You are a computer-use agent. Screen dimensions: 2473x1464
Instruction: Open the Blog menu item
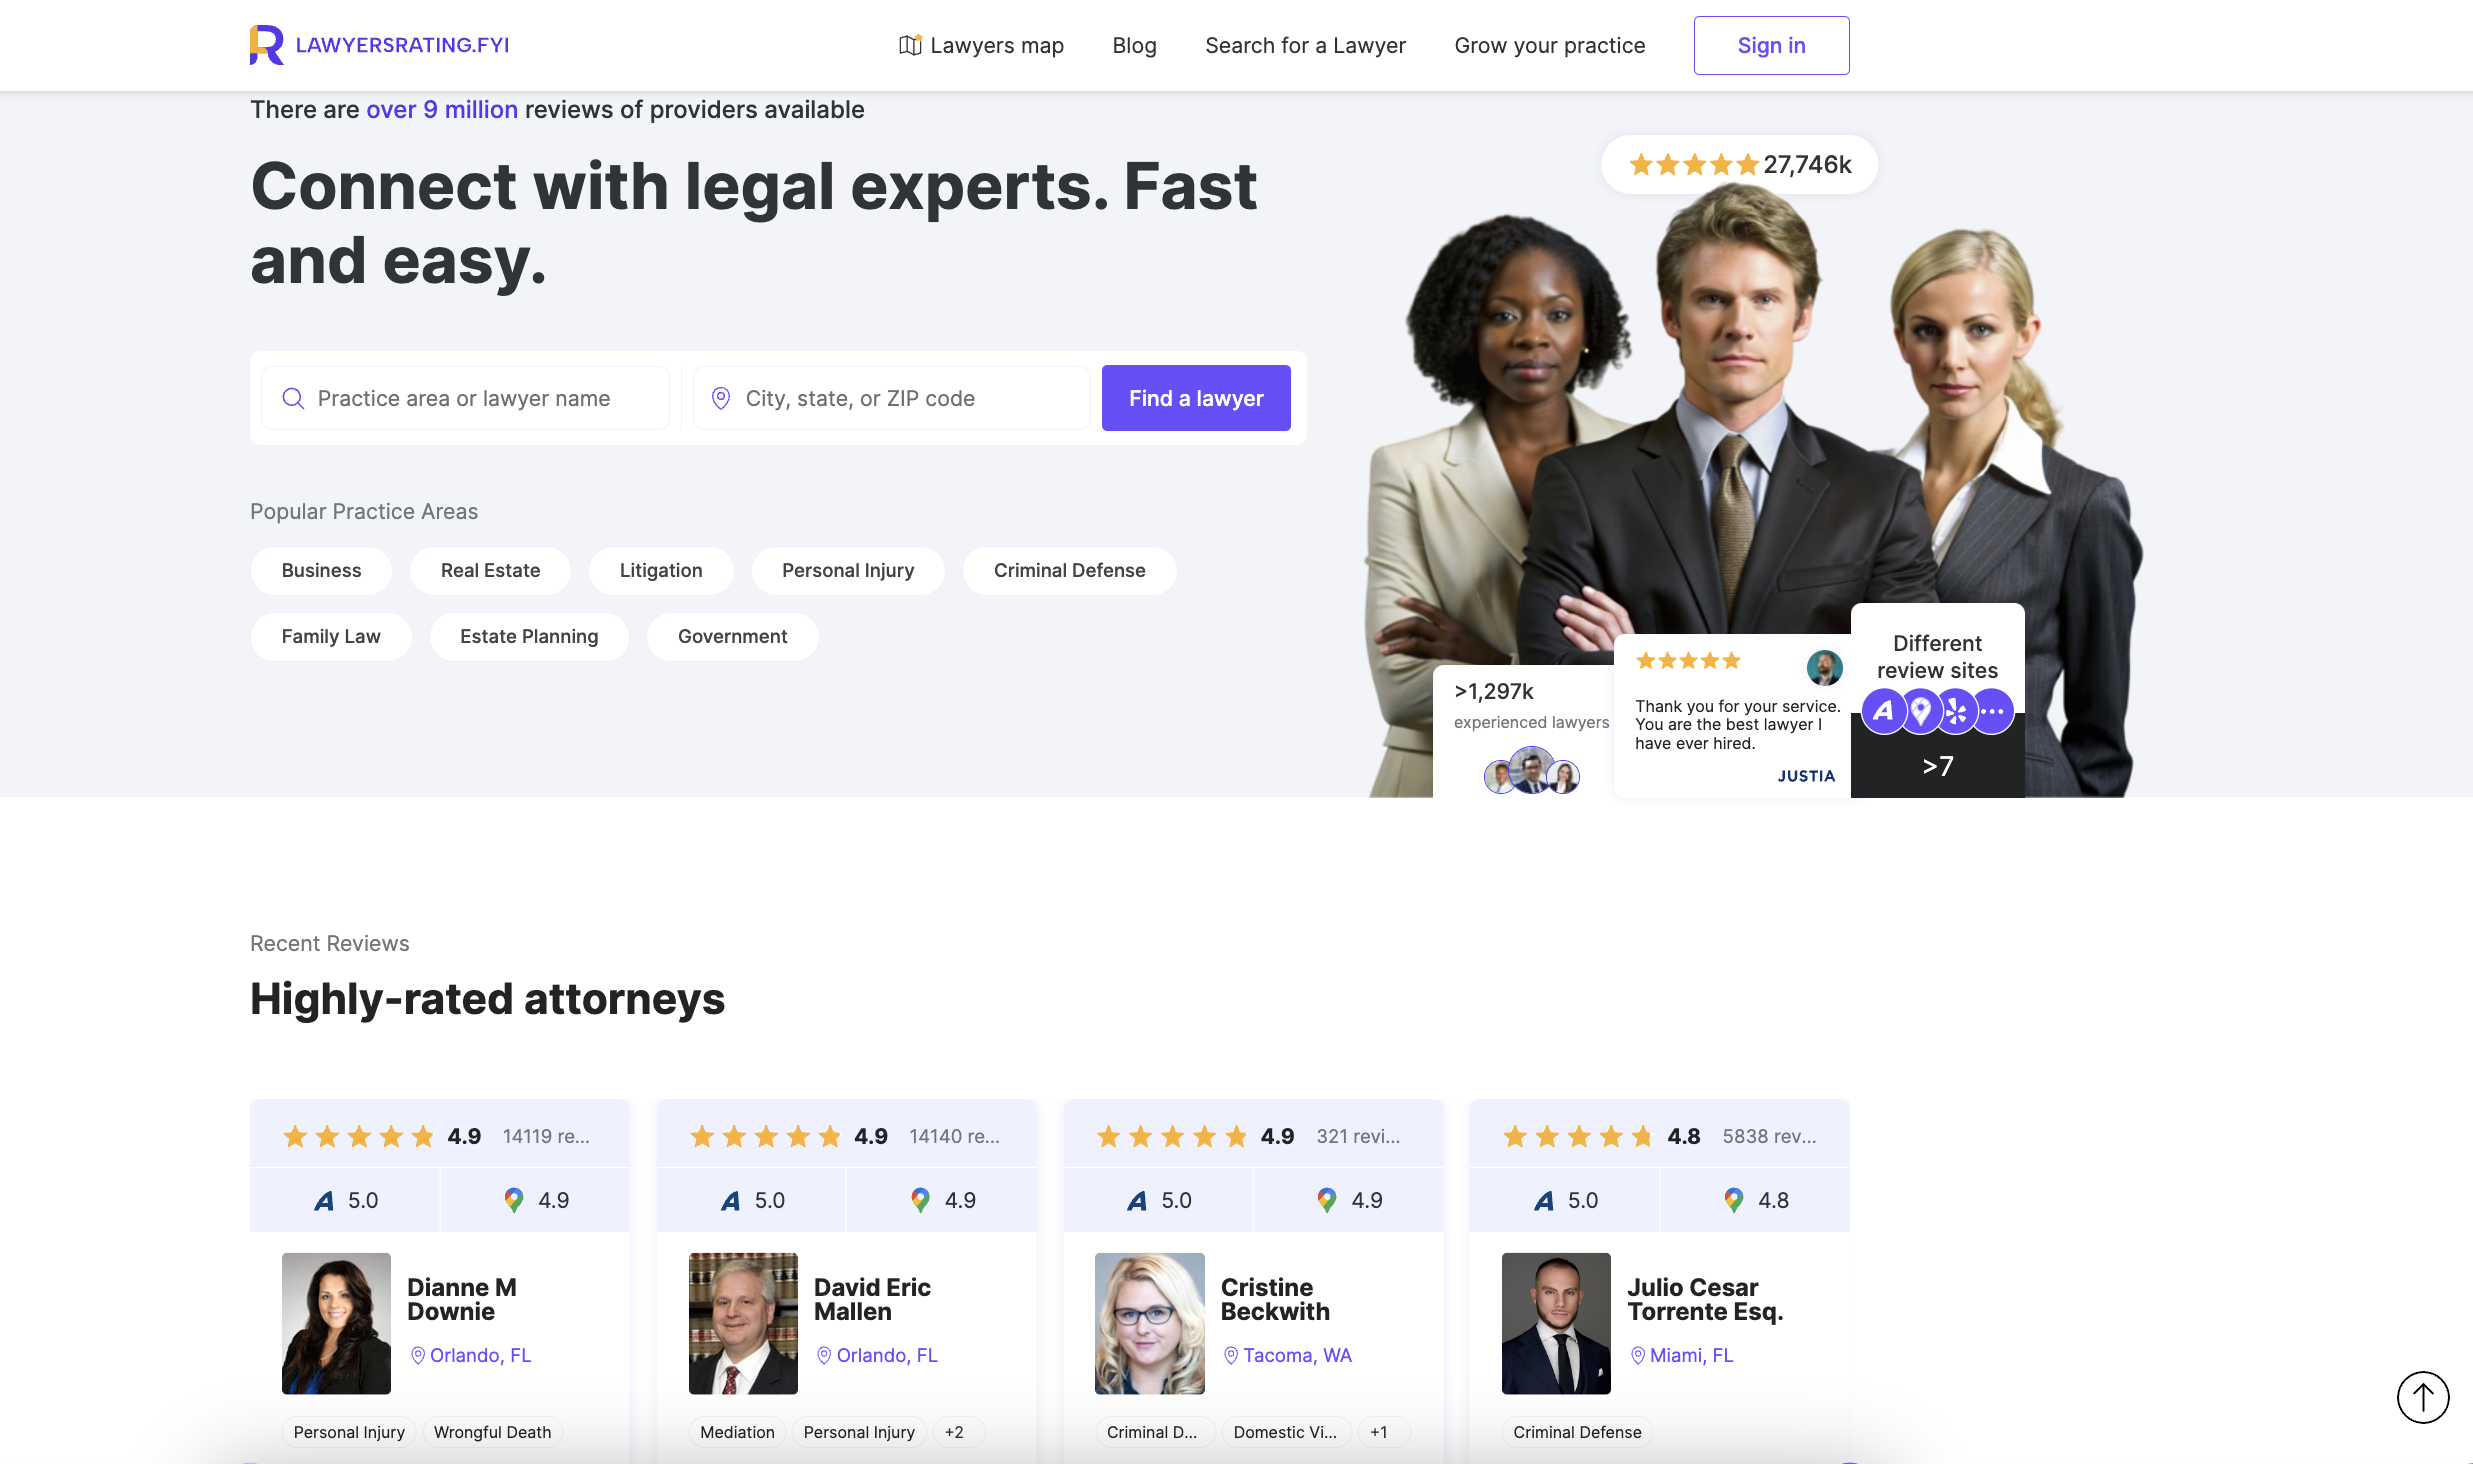coord(1134,45)
